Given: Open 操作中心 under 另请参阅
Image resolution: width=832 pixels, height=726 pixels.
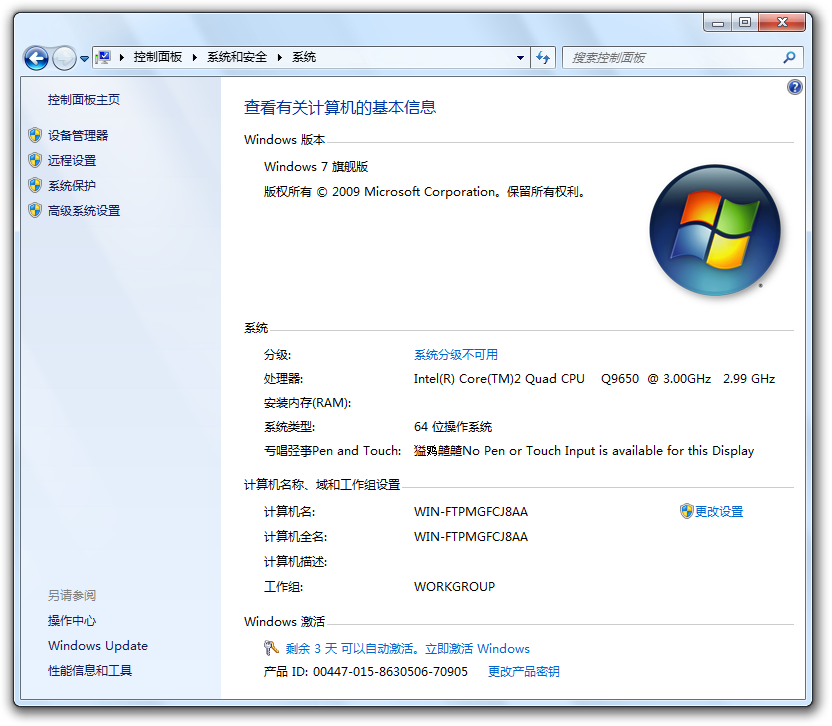Looking at the screenshot, I should pyautogui.click(x=72, y=621).
